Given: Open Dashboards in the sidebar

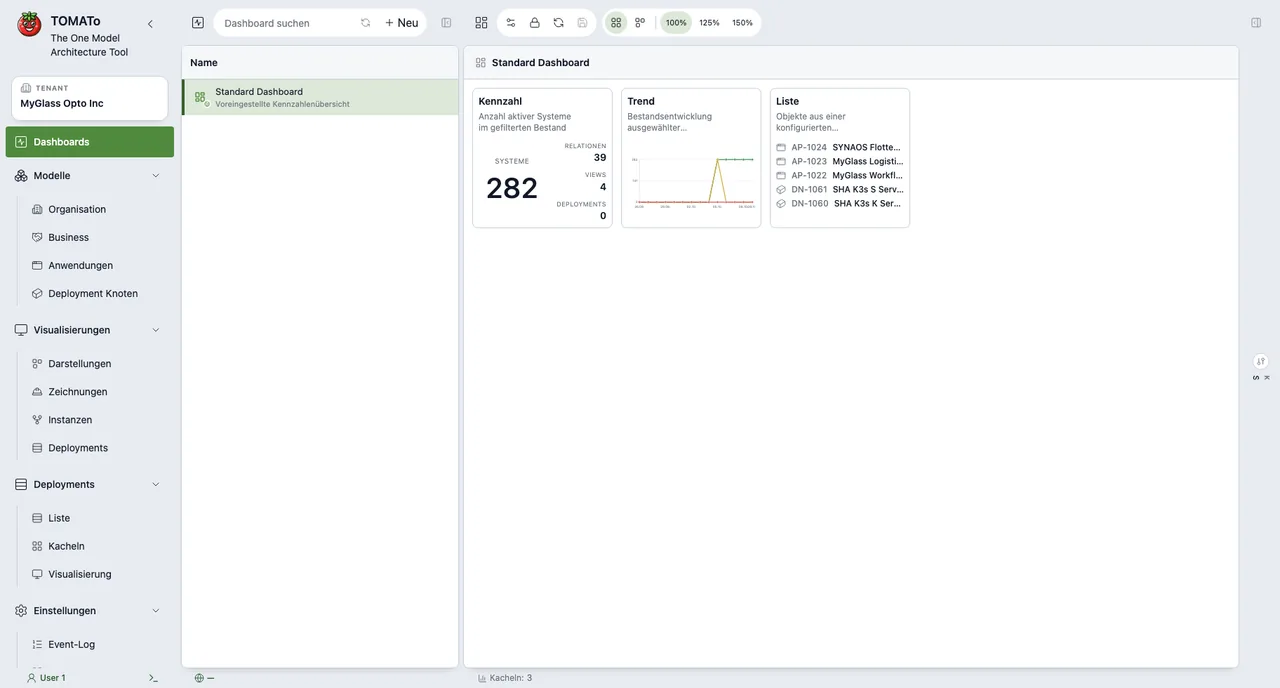Looking at the screenshot, I should (90, 142).
